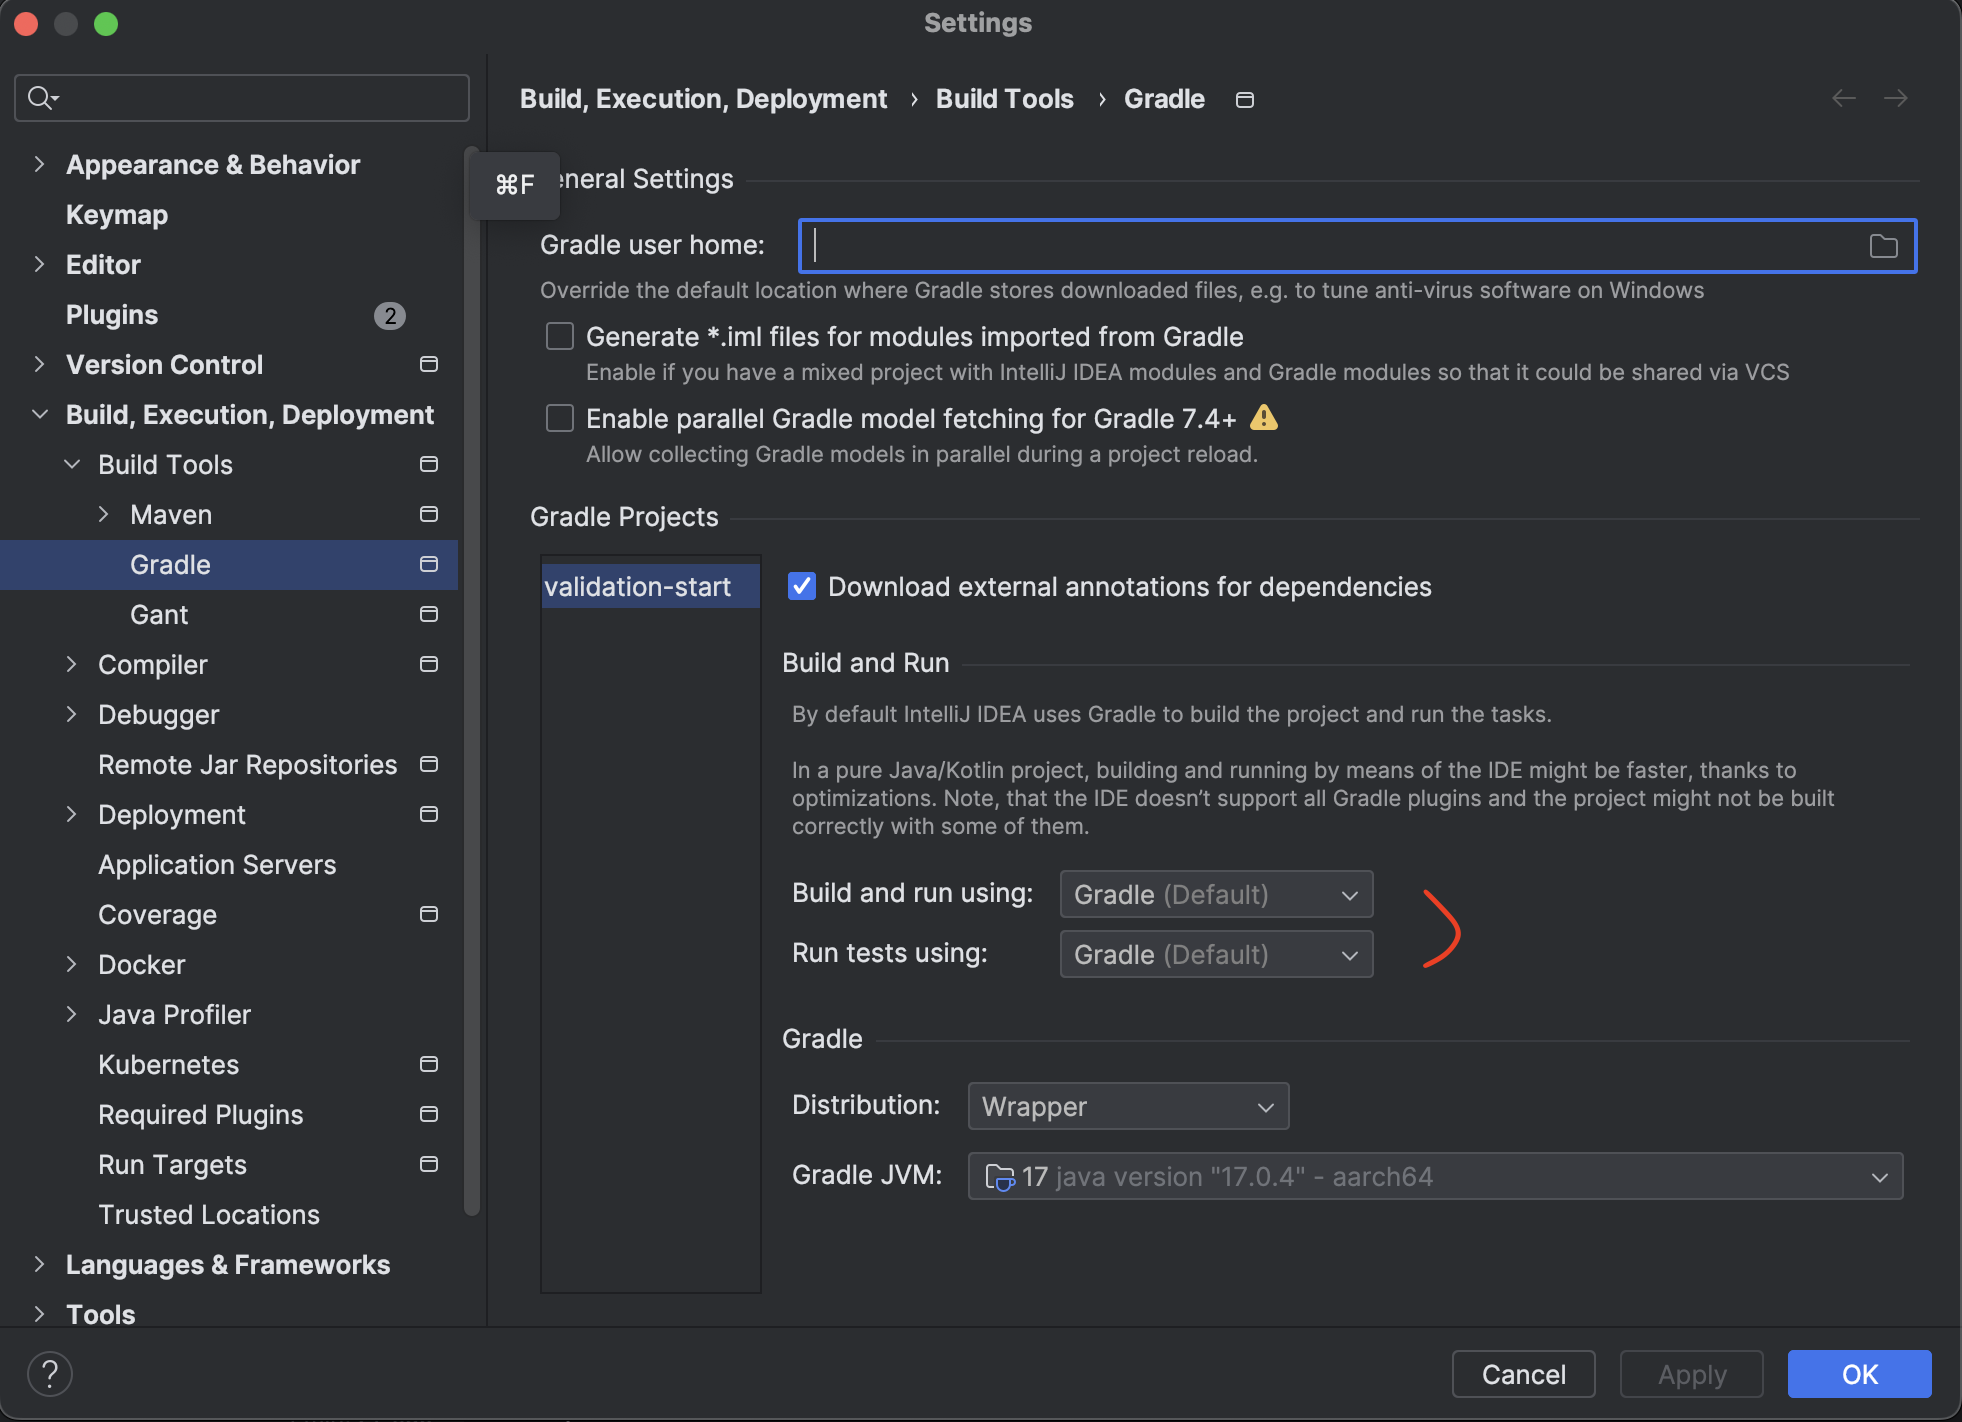The image size is (1962, 1422).
Task: Expand the Maven node
Action: [x=103, y=514]
